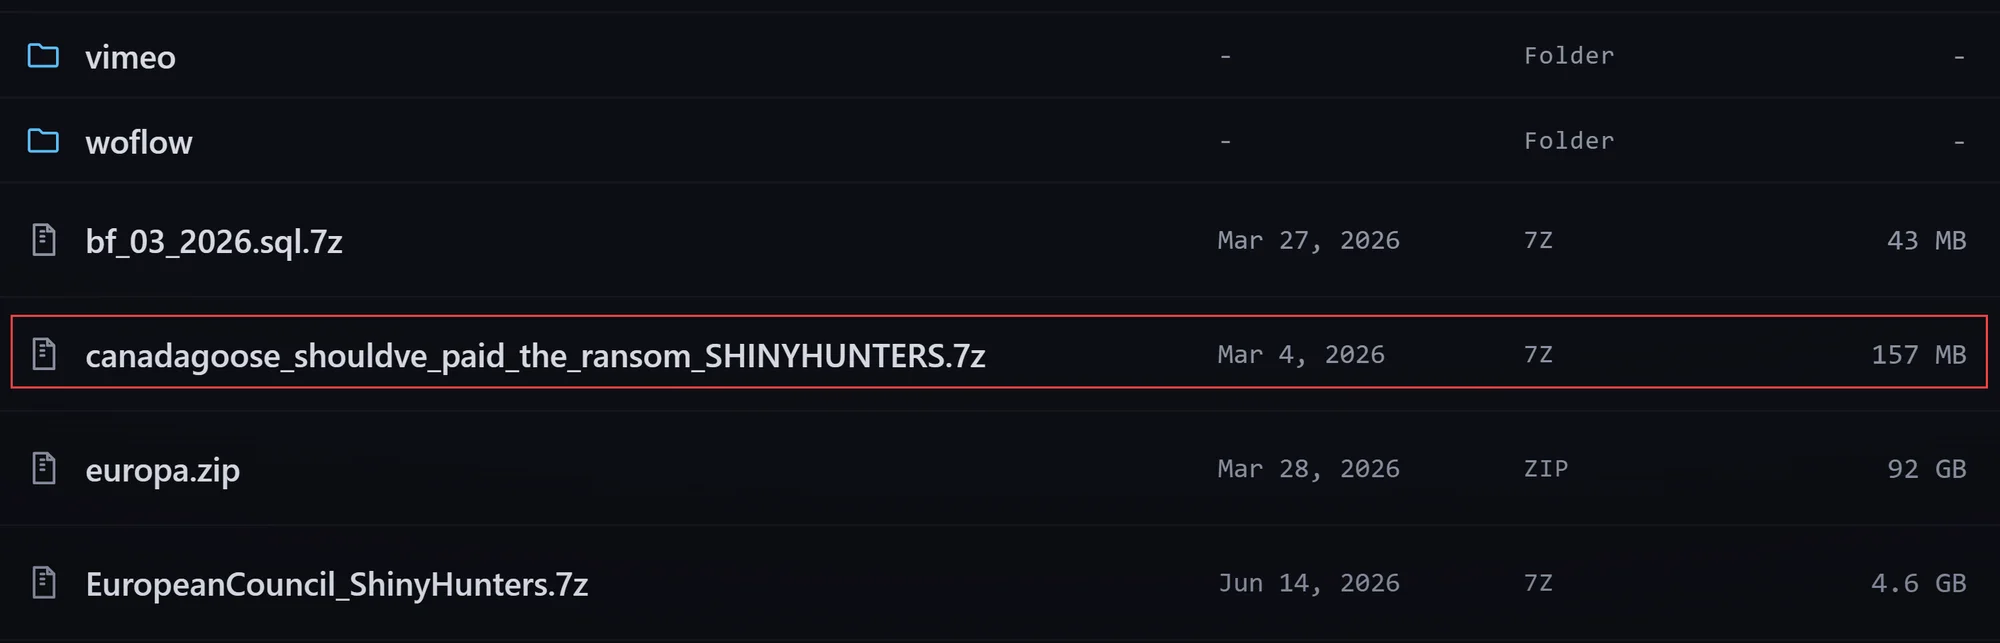Viewport: 2000px width, 643px height.
Task: Click the Mar 4, 2026 date cell
Action: (1301, 355)
